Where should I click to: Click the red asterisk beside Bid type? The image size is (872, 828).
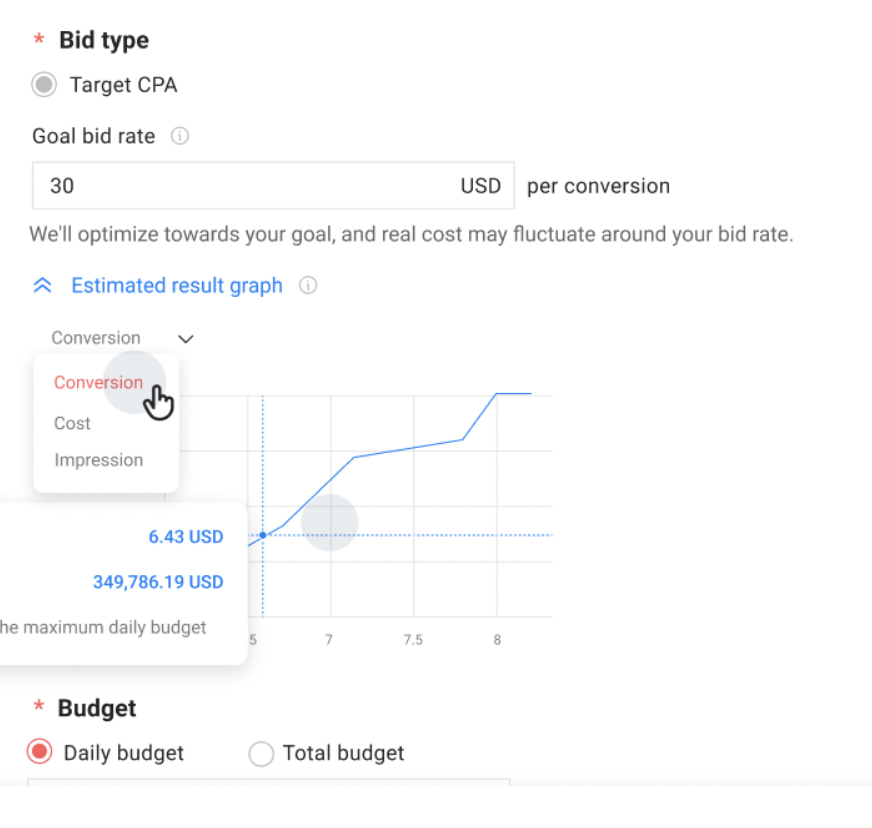(38, 40)
